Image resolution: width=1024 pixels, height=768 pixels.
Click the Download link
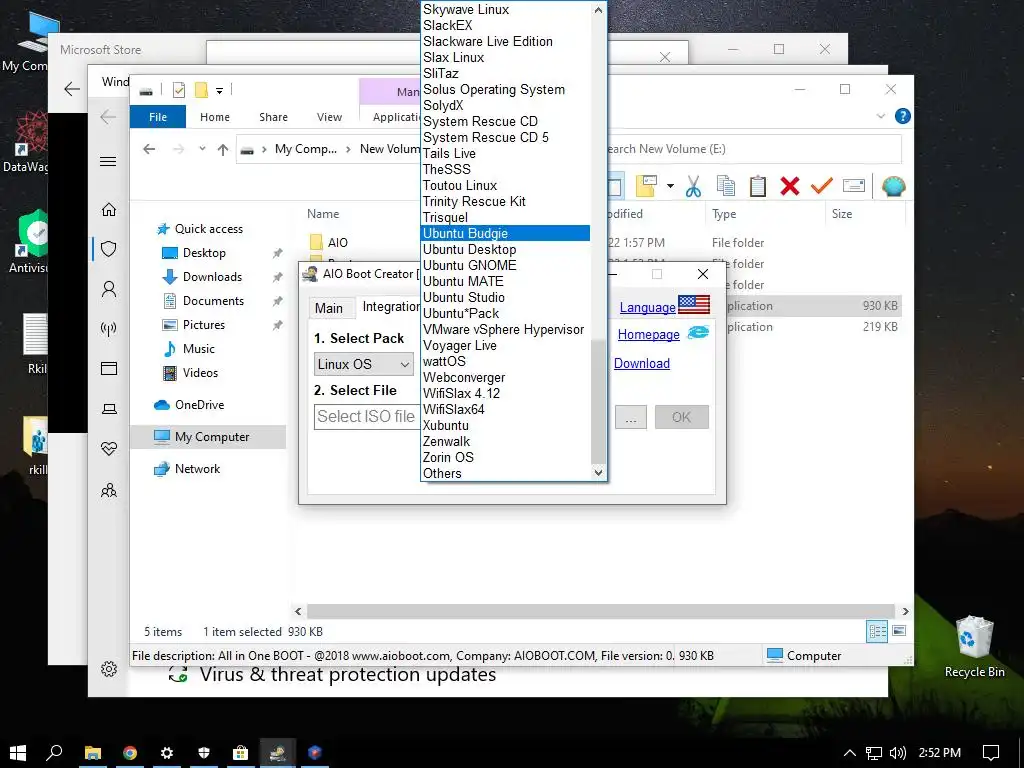[641, 363]
